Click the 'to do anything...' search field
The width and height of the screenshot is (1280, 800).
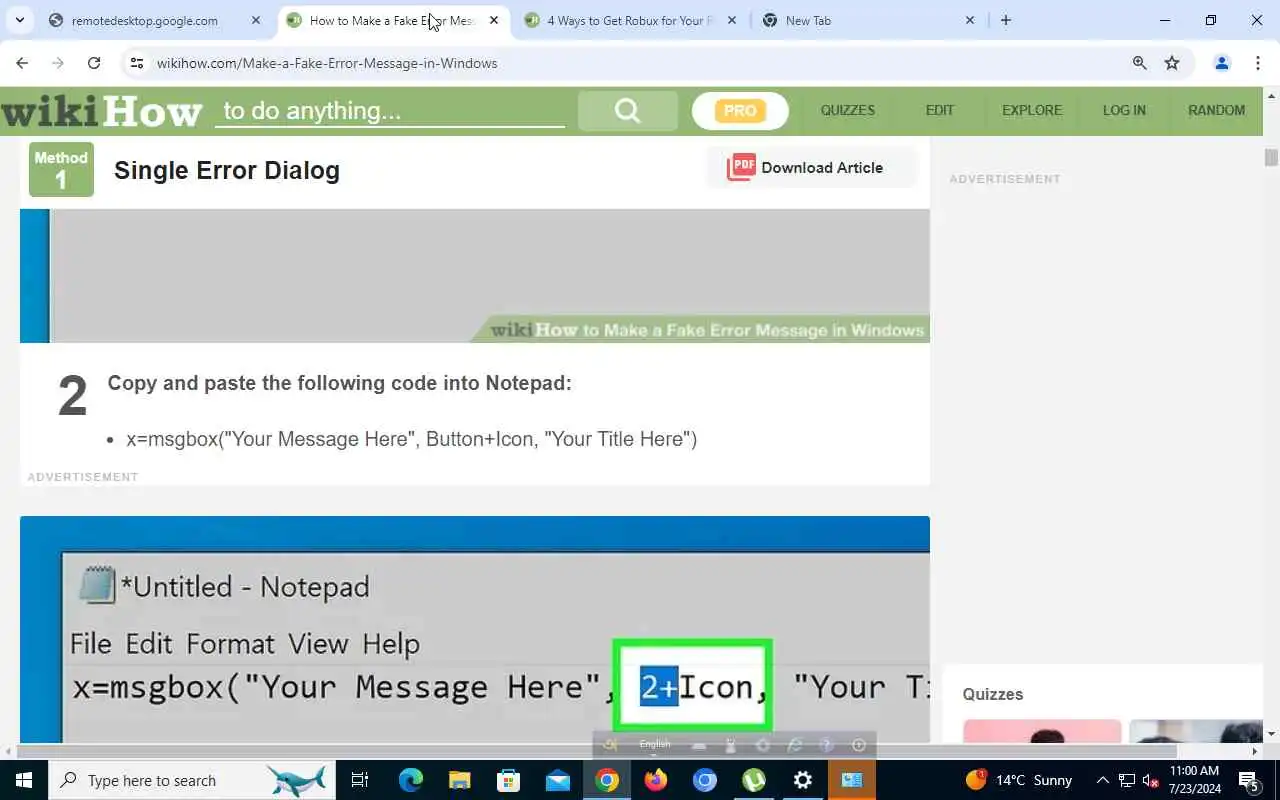point(390,110)
